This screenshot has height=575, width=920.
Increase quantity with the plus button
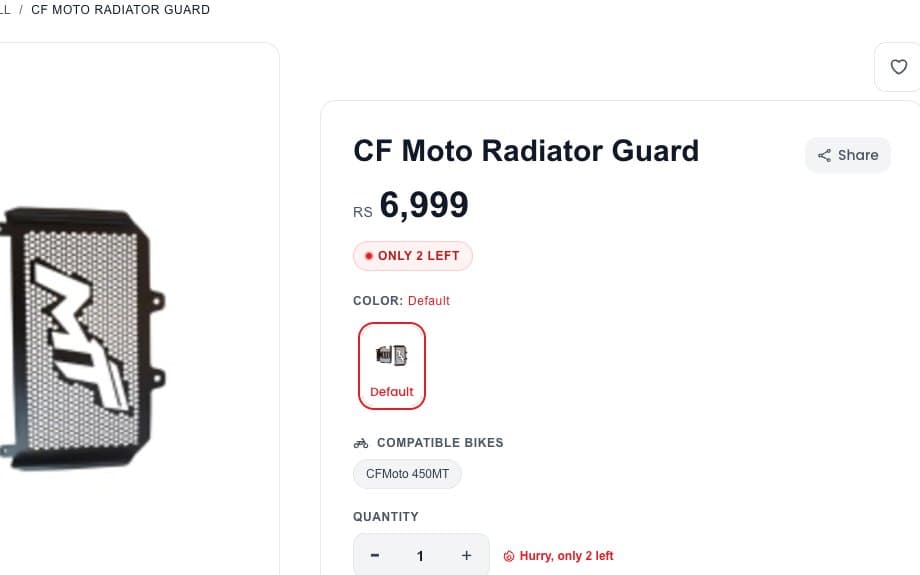[x=466, y=555]
